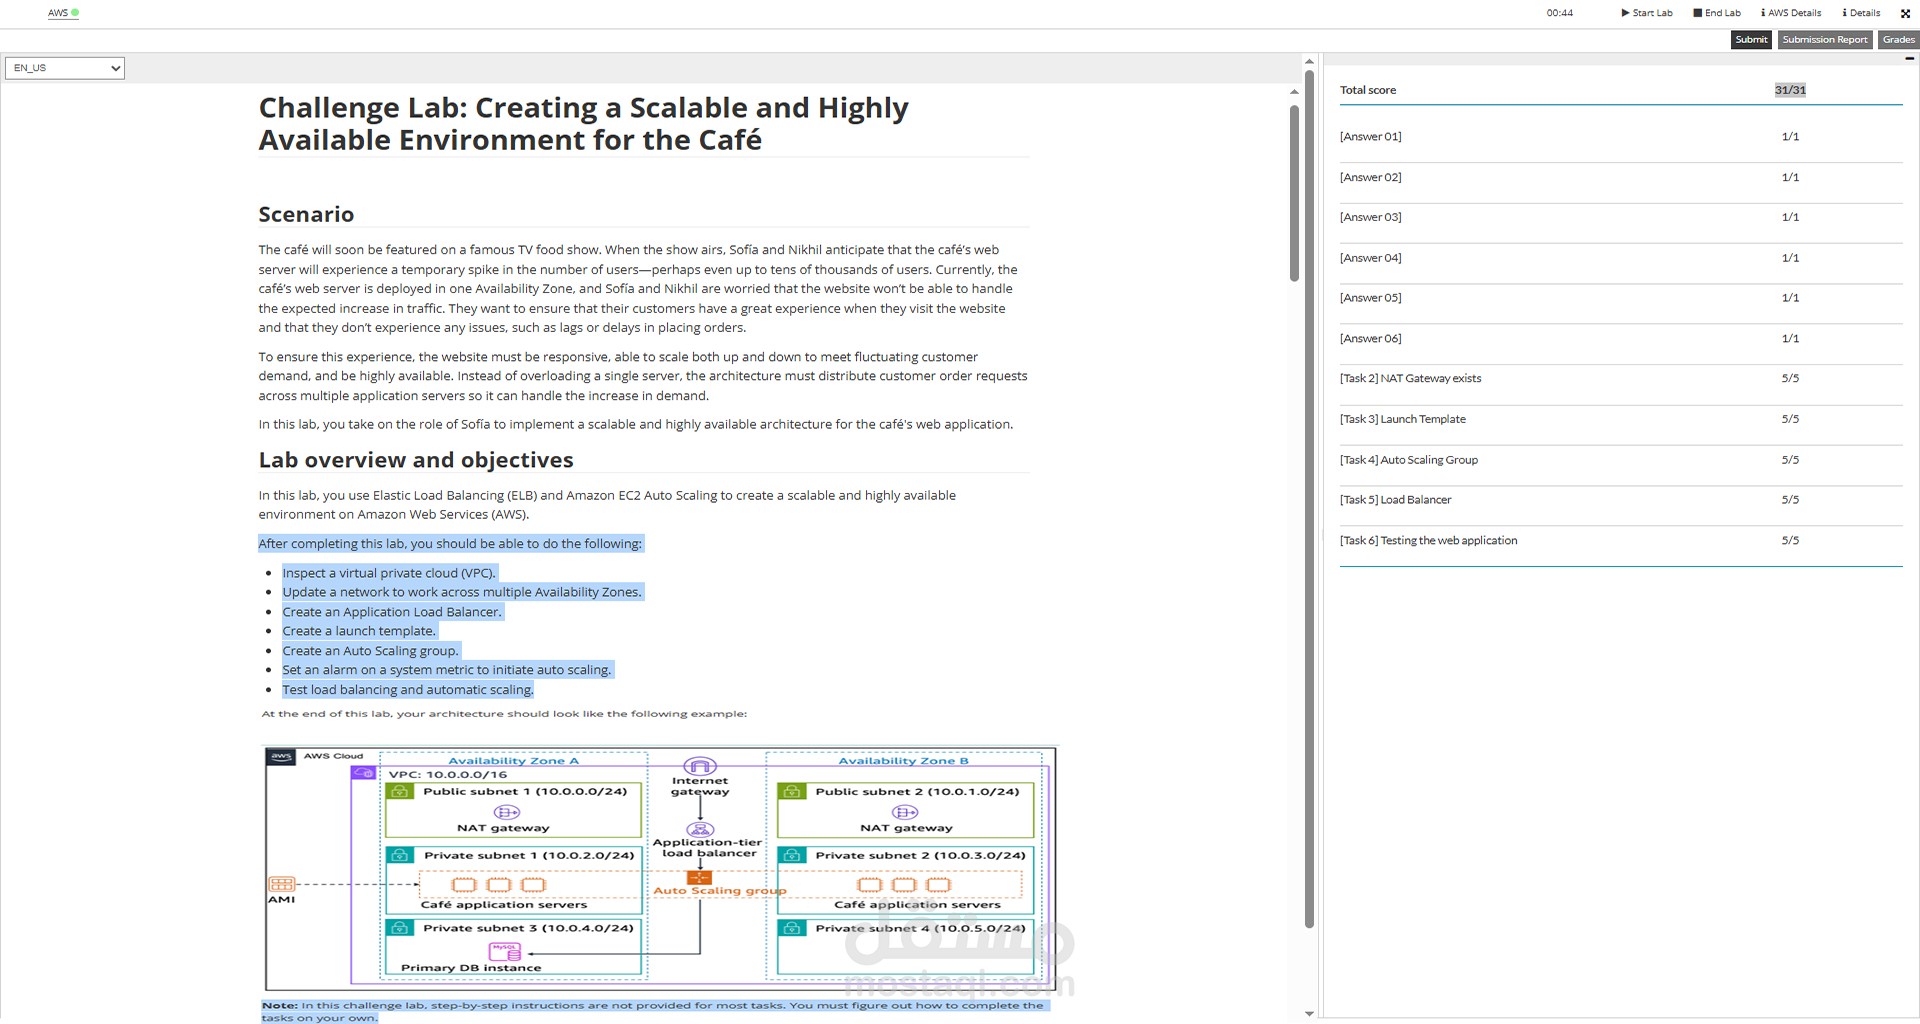1920x1024 pixels.
Task: Open the Submission Report
Action: [x=1824, y=40]
